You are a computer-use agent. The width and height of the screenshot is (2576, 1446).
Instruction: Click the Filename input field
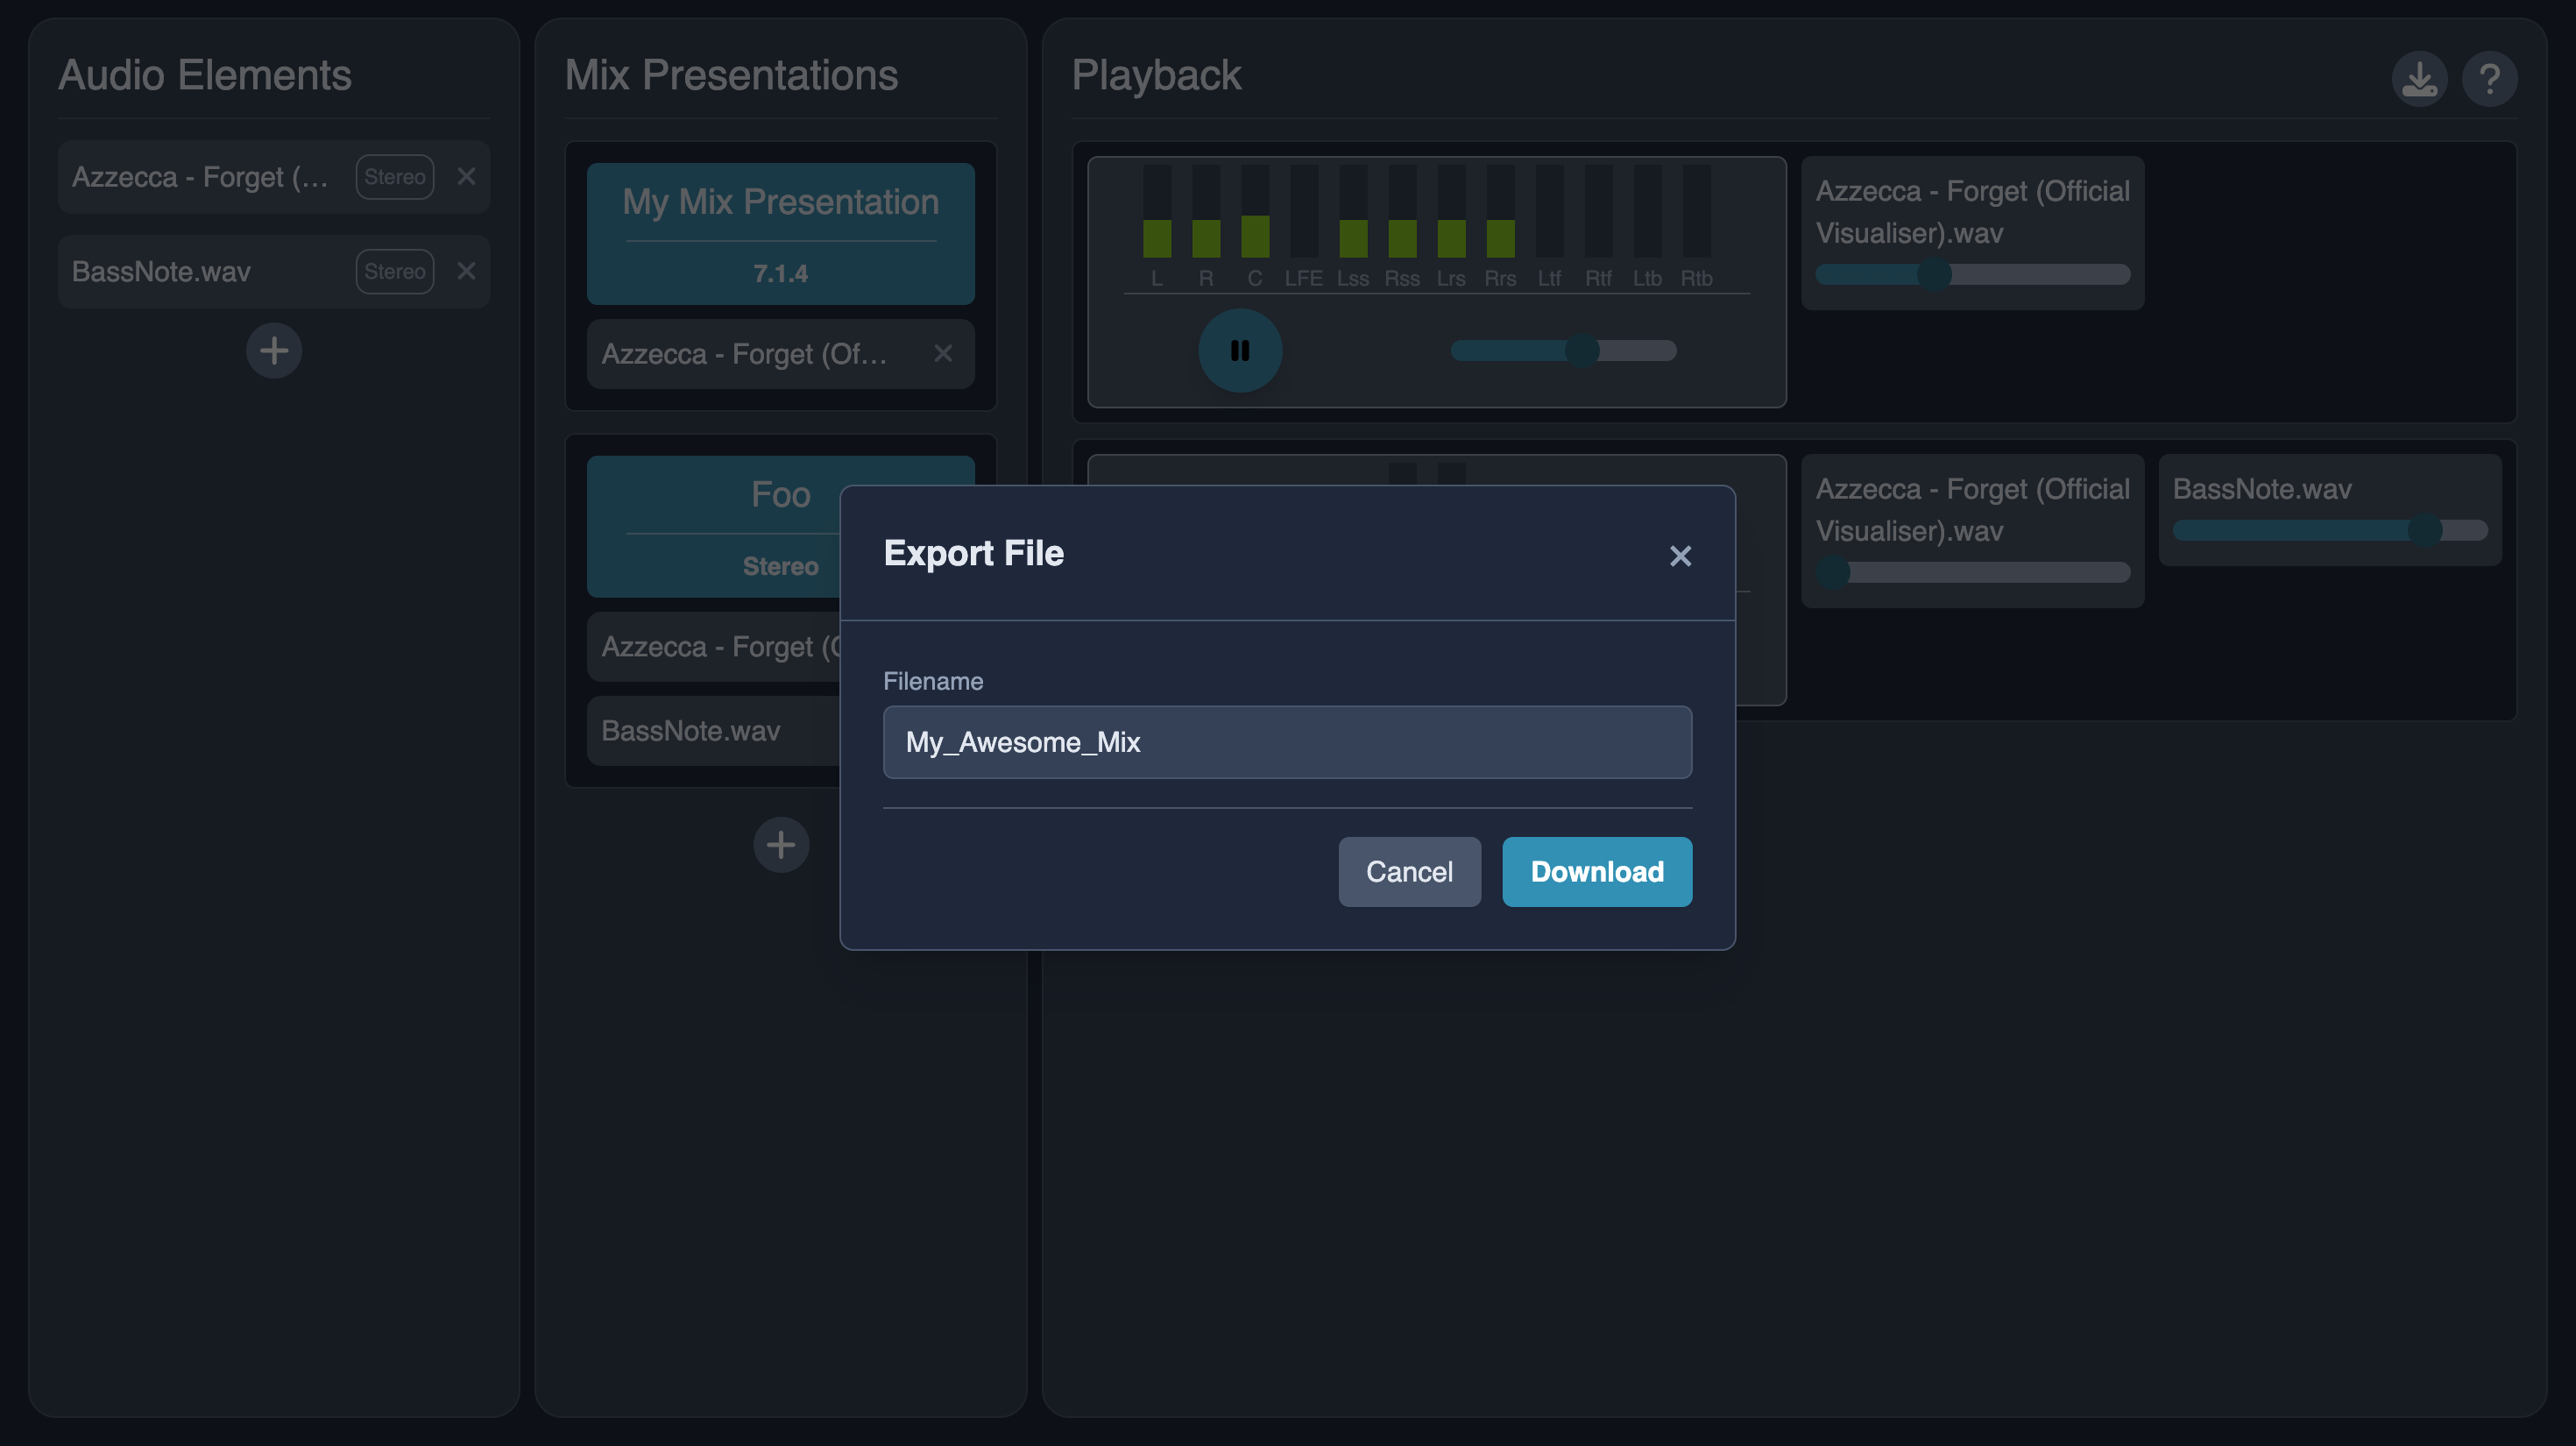click(1287, 742)
